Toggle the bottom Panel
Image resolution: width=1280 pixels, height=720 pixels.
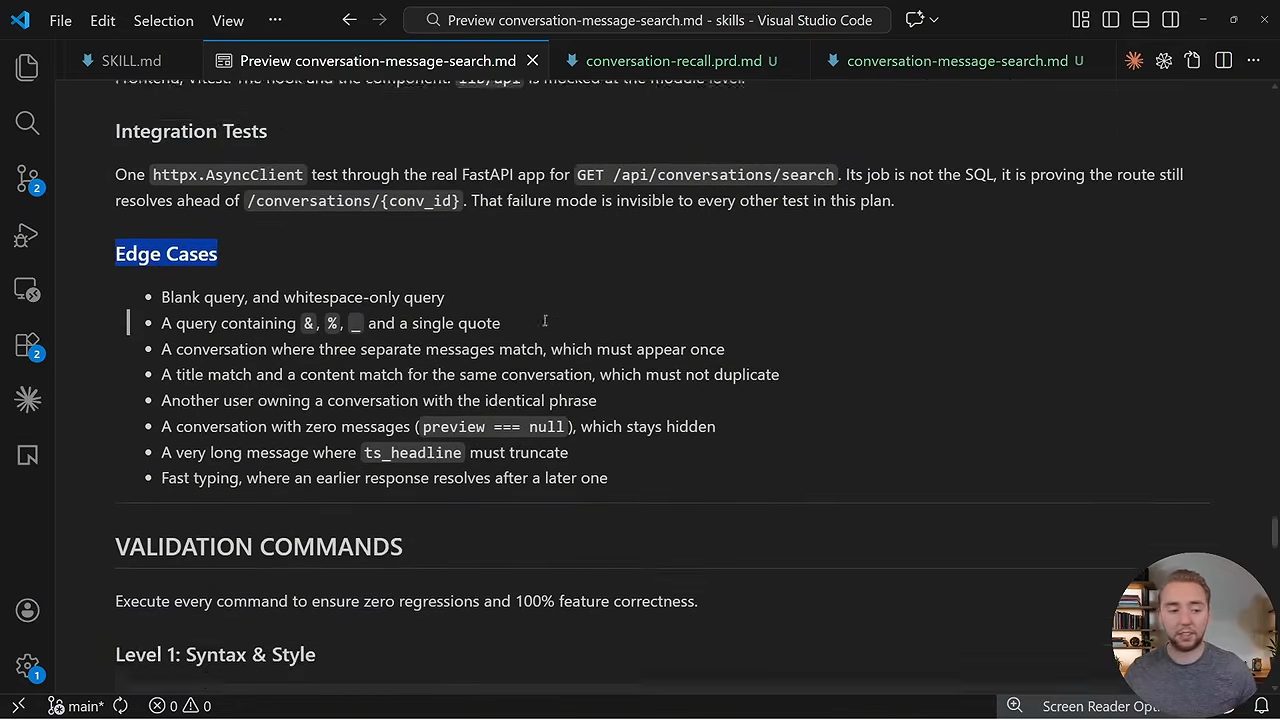click(x=1141, y=20)
